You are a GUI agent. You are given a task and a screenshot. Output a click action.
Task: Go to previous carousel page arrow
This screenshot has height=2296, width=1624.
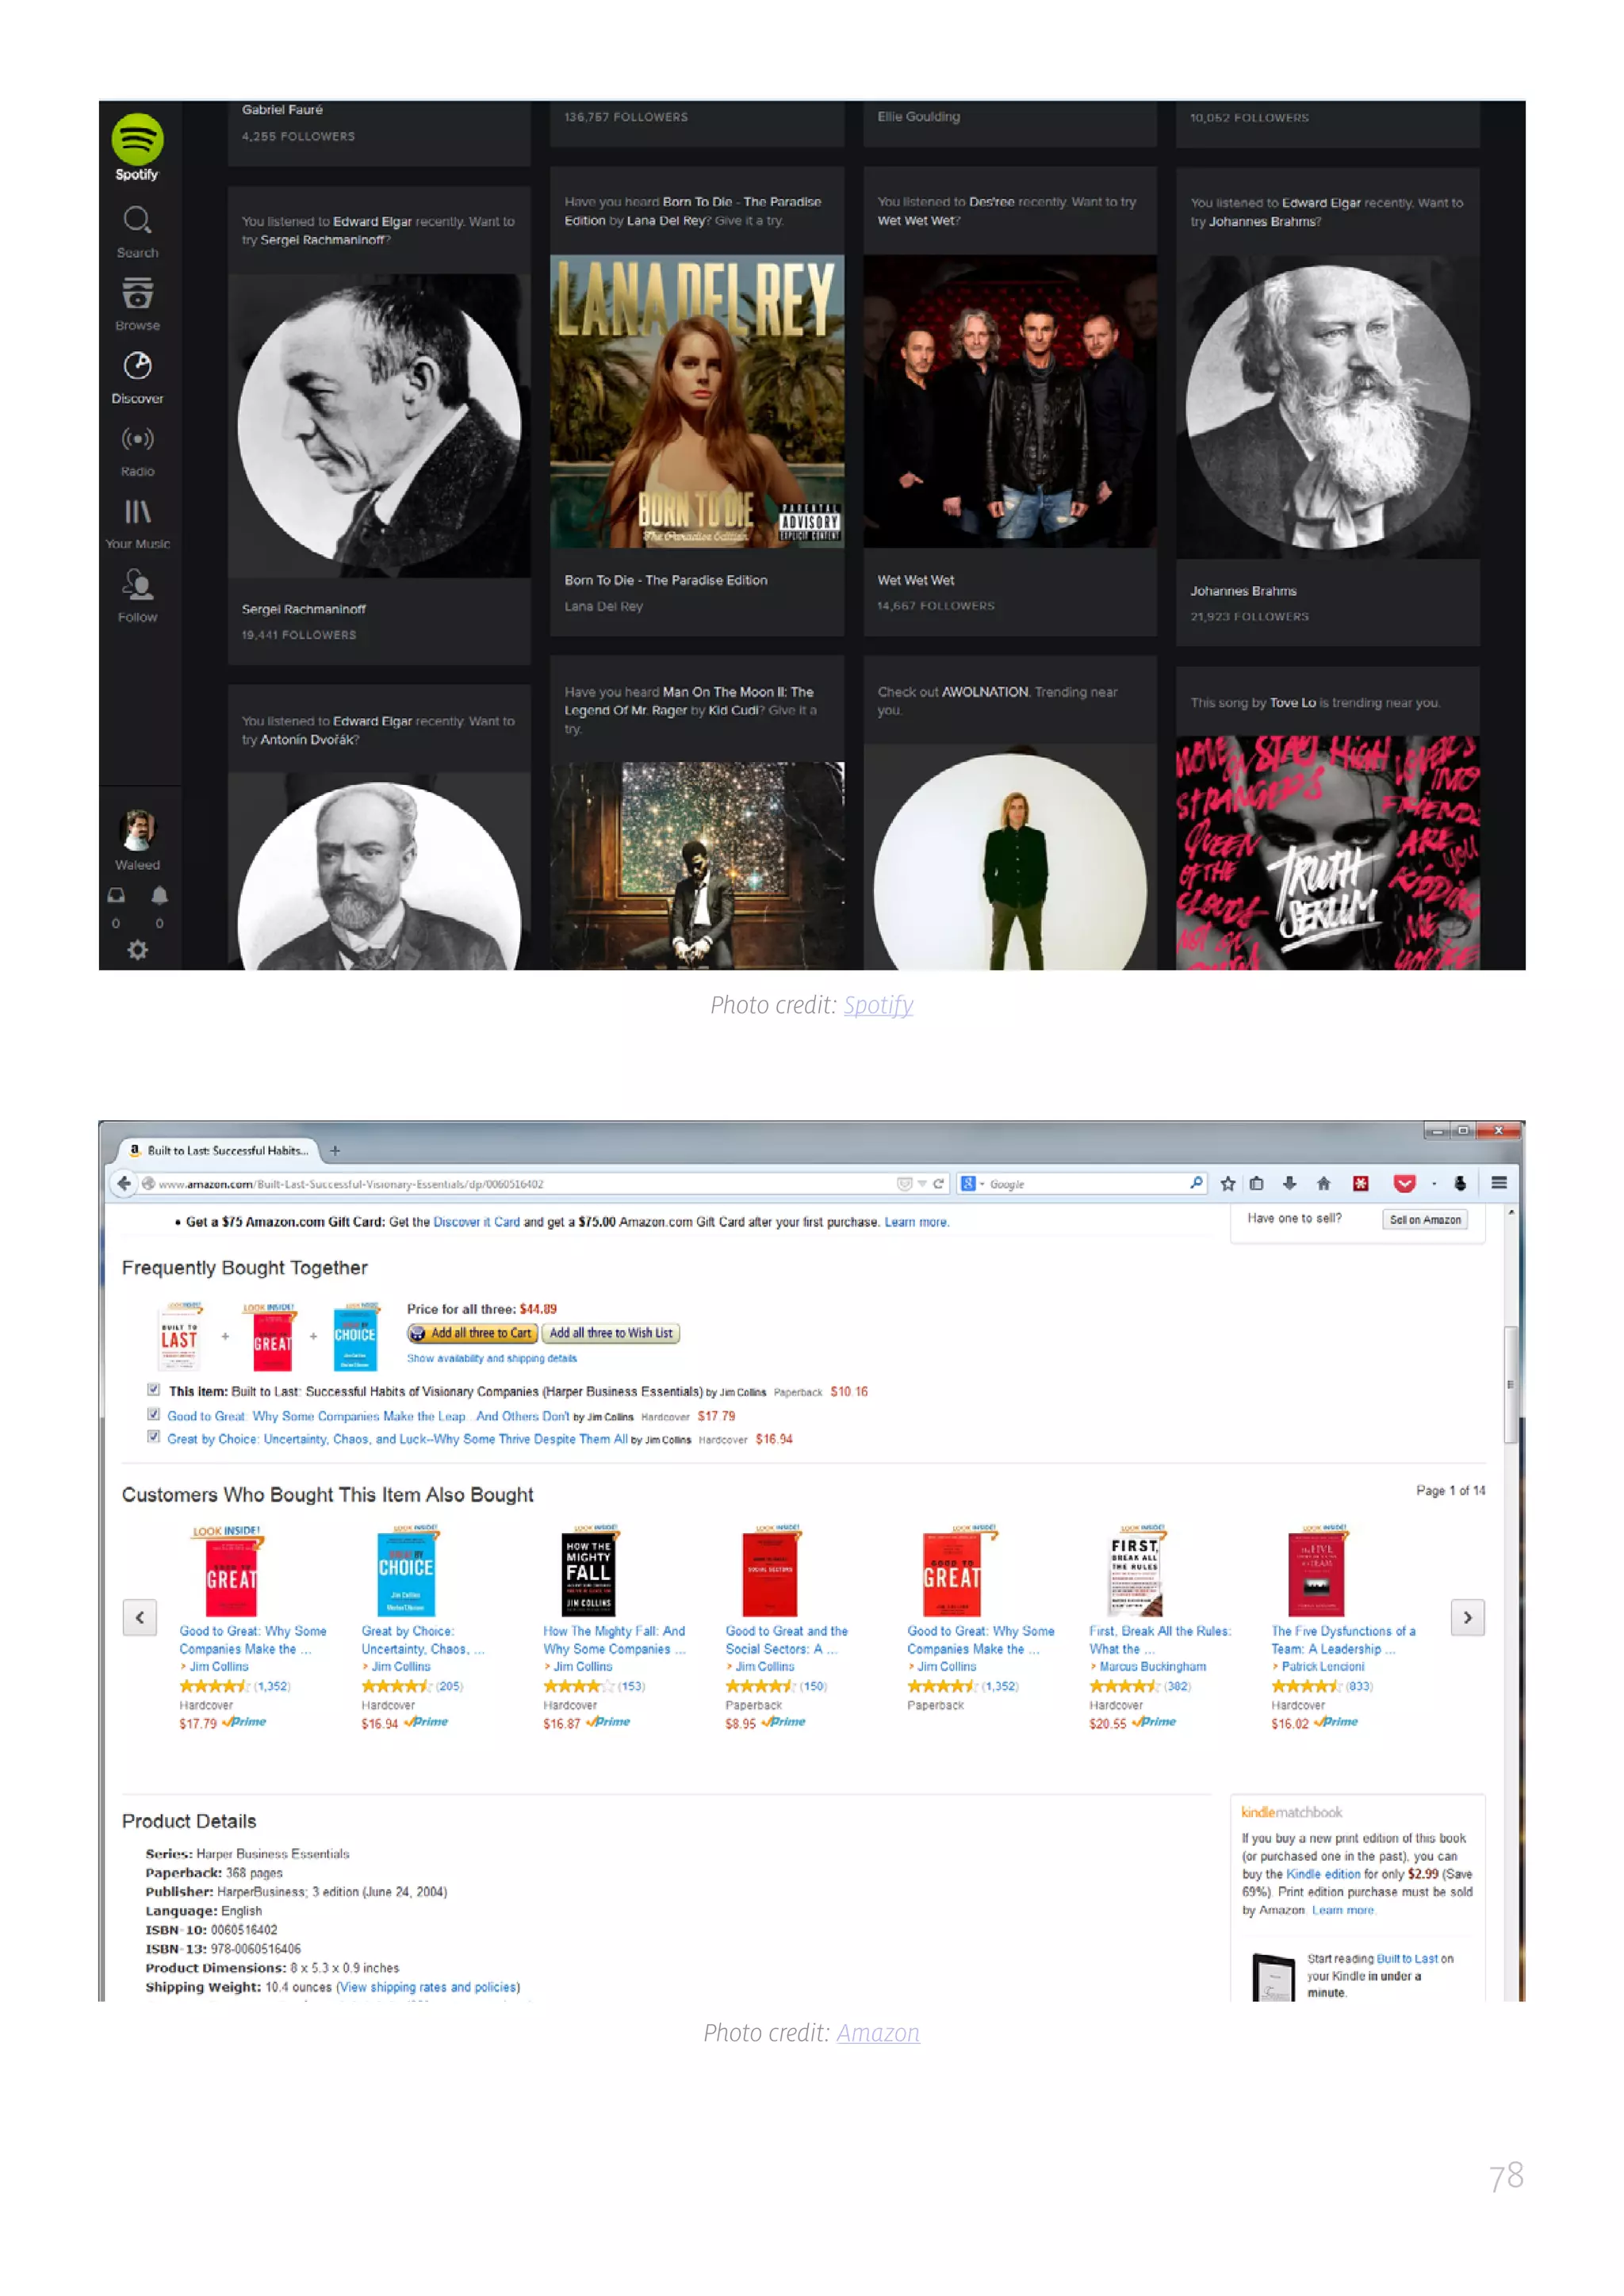pos(140,1617)
